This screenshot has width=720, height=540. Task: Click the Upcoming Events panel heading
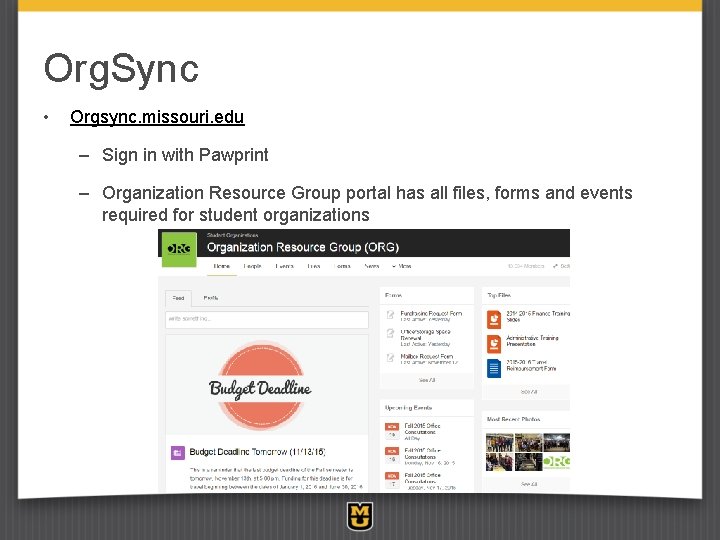pyautogui.click(x=408, y=408)
